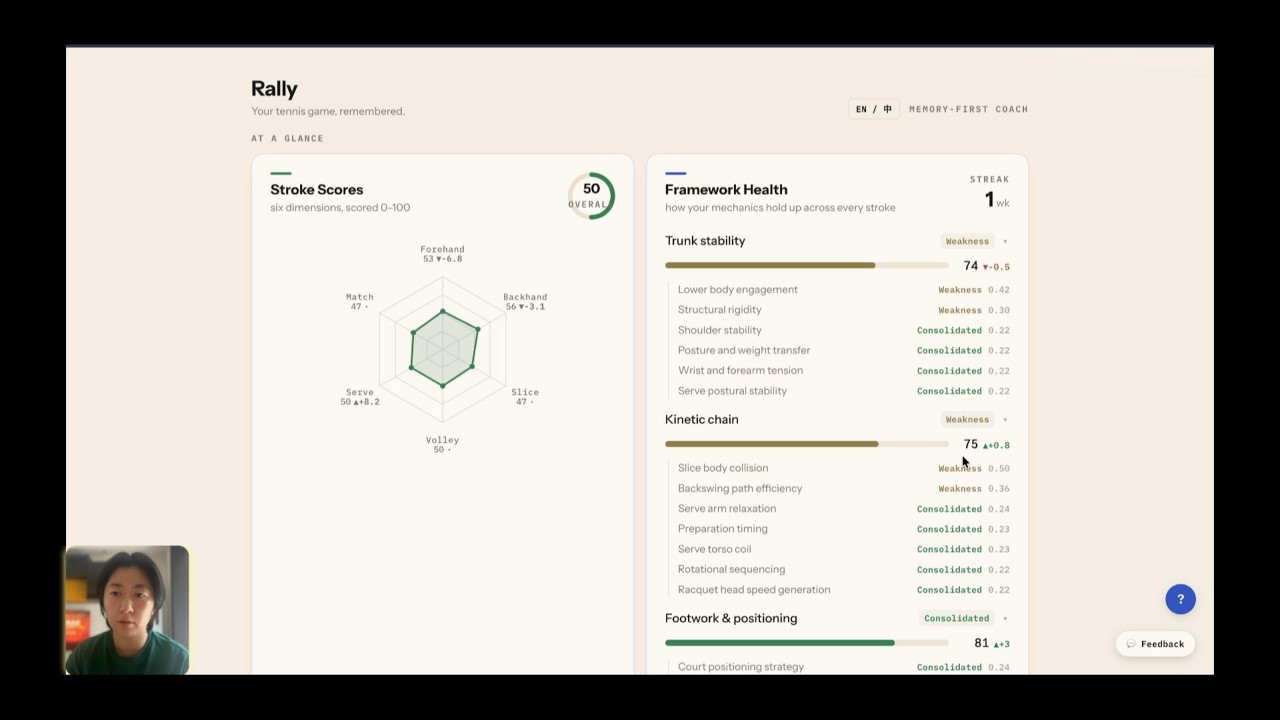
Task: Click the Serve torso coil row
Action: (x=843, y=549)
